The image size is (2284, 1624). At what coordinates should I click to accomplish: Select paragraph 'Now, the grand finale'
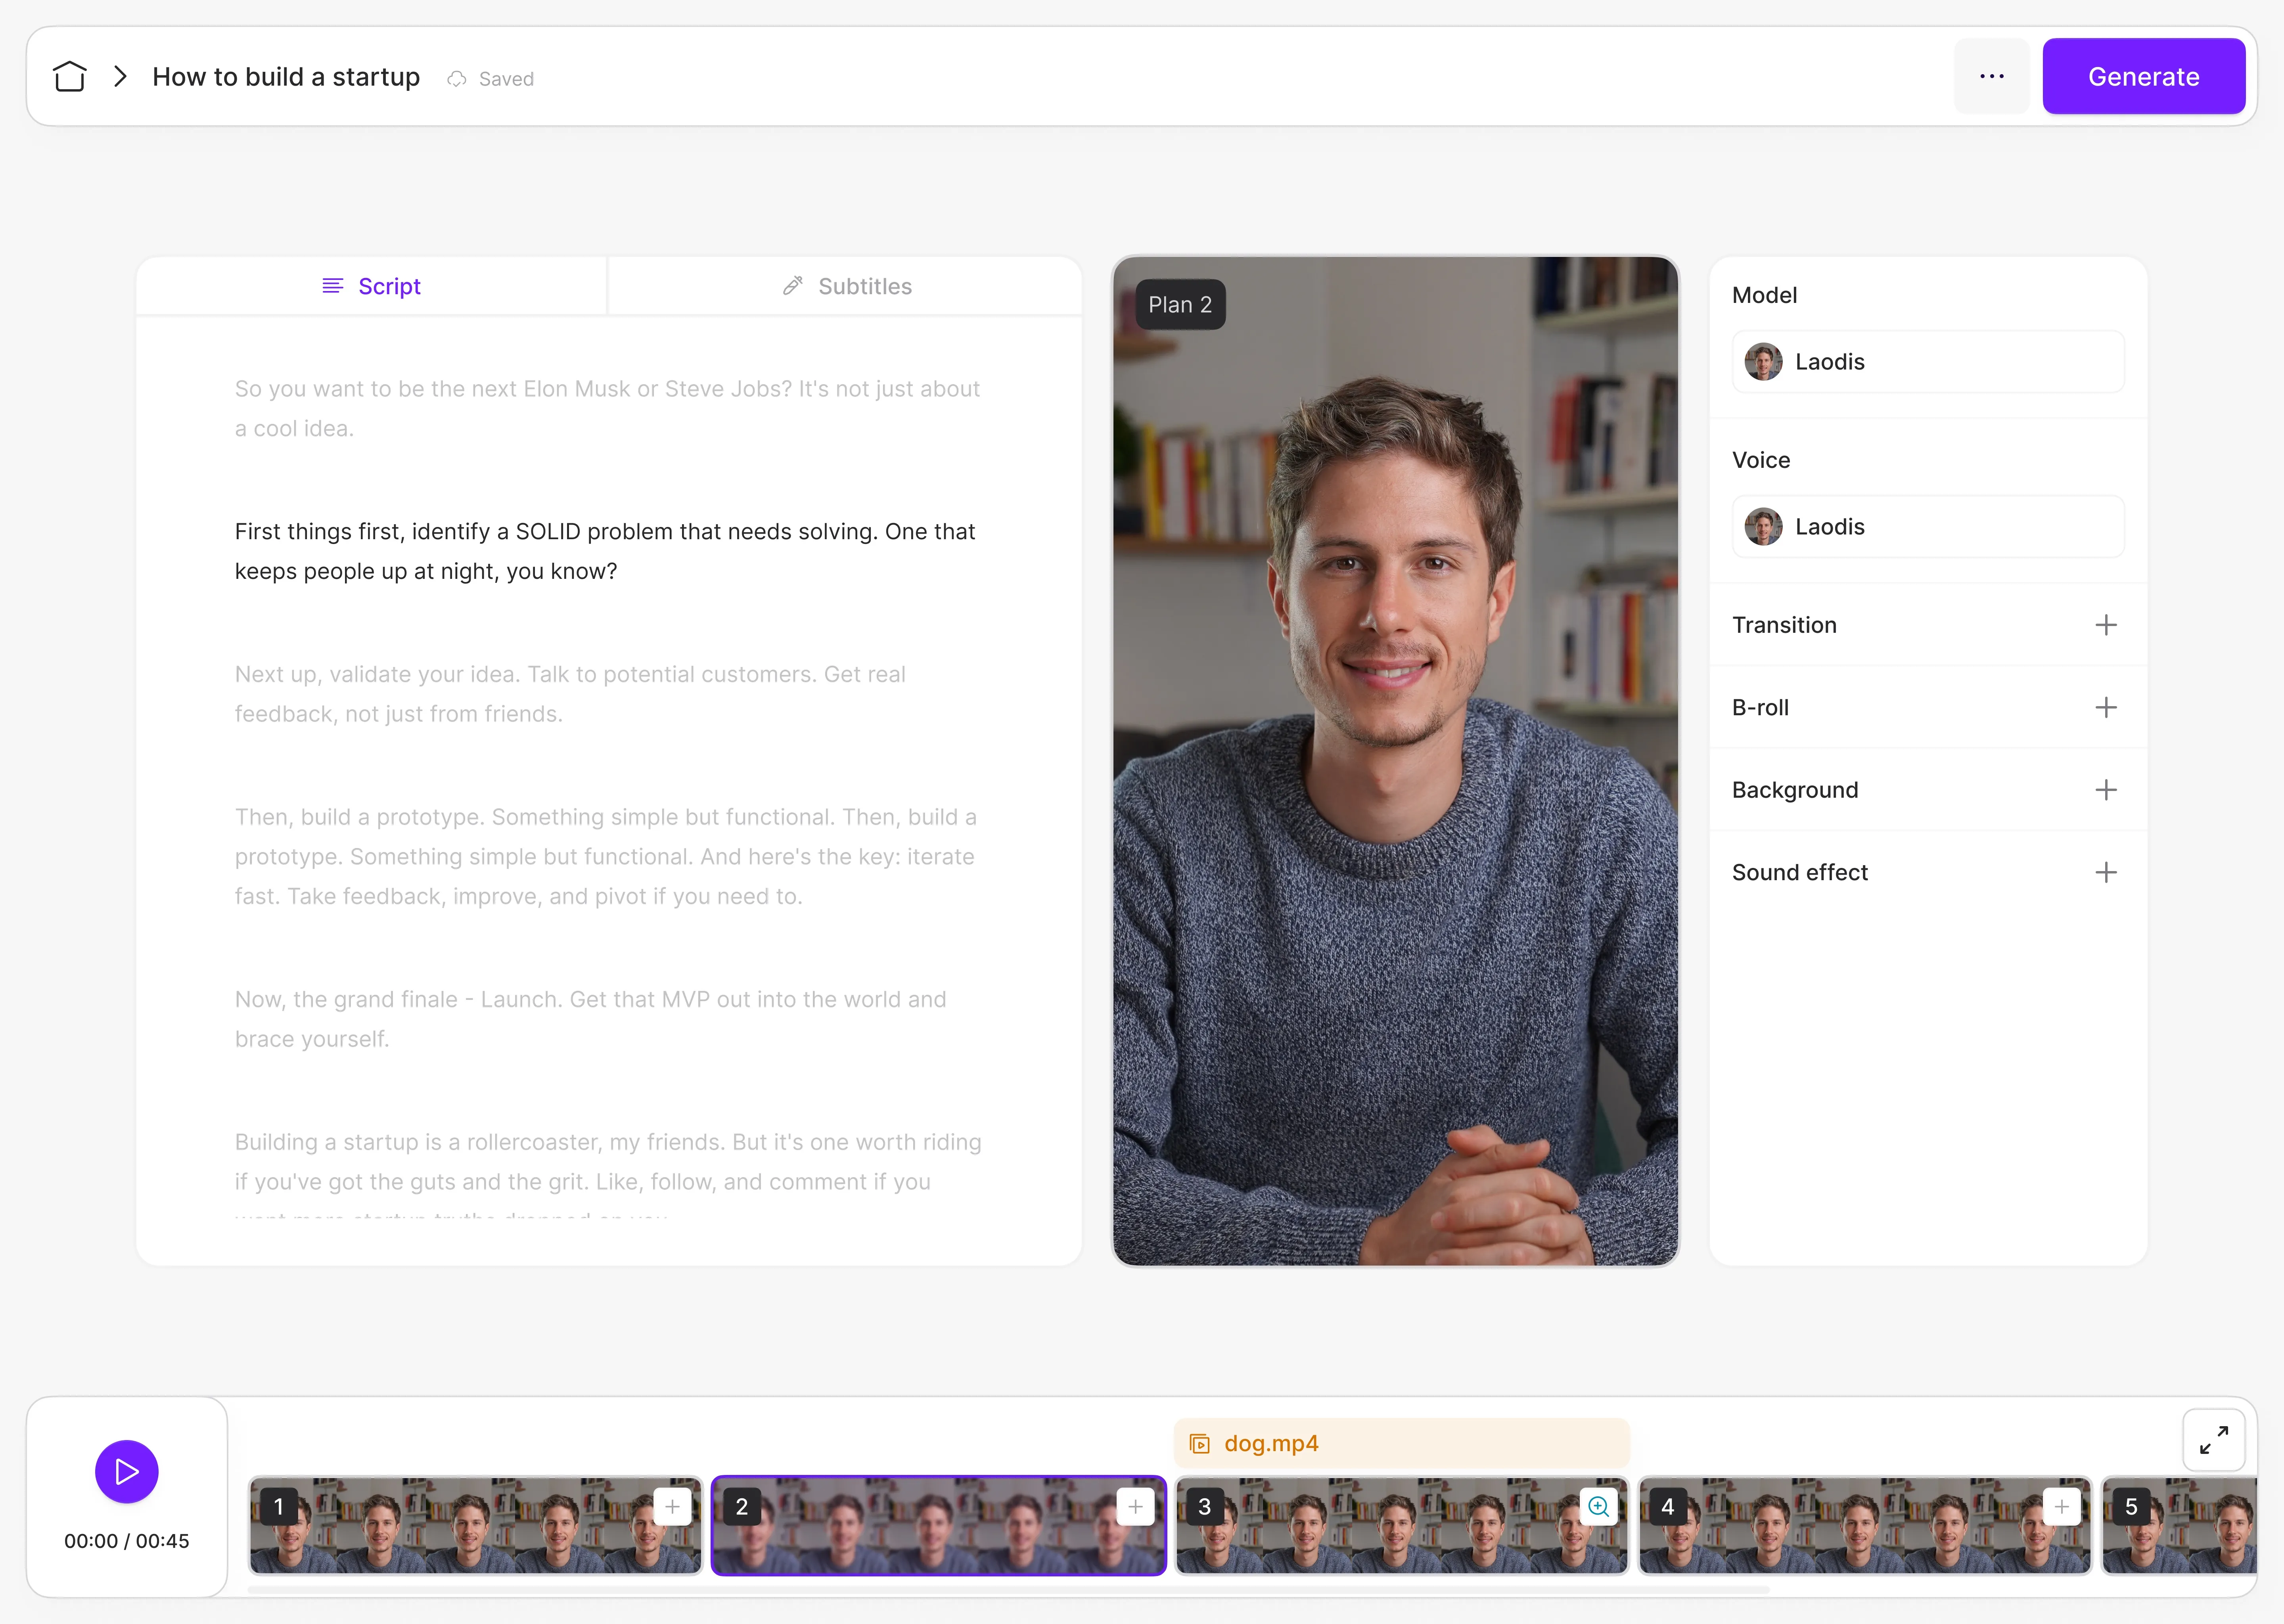coord(590,1019)
